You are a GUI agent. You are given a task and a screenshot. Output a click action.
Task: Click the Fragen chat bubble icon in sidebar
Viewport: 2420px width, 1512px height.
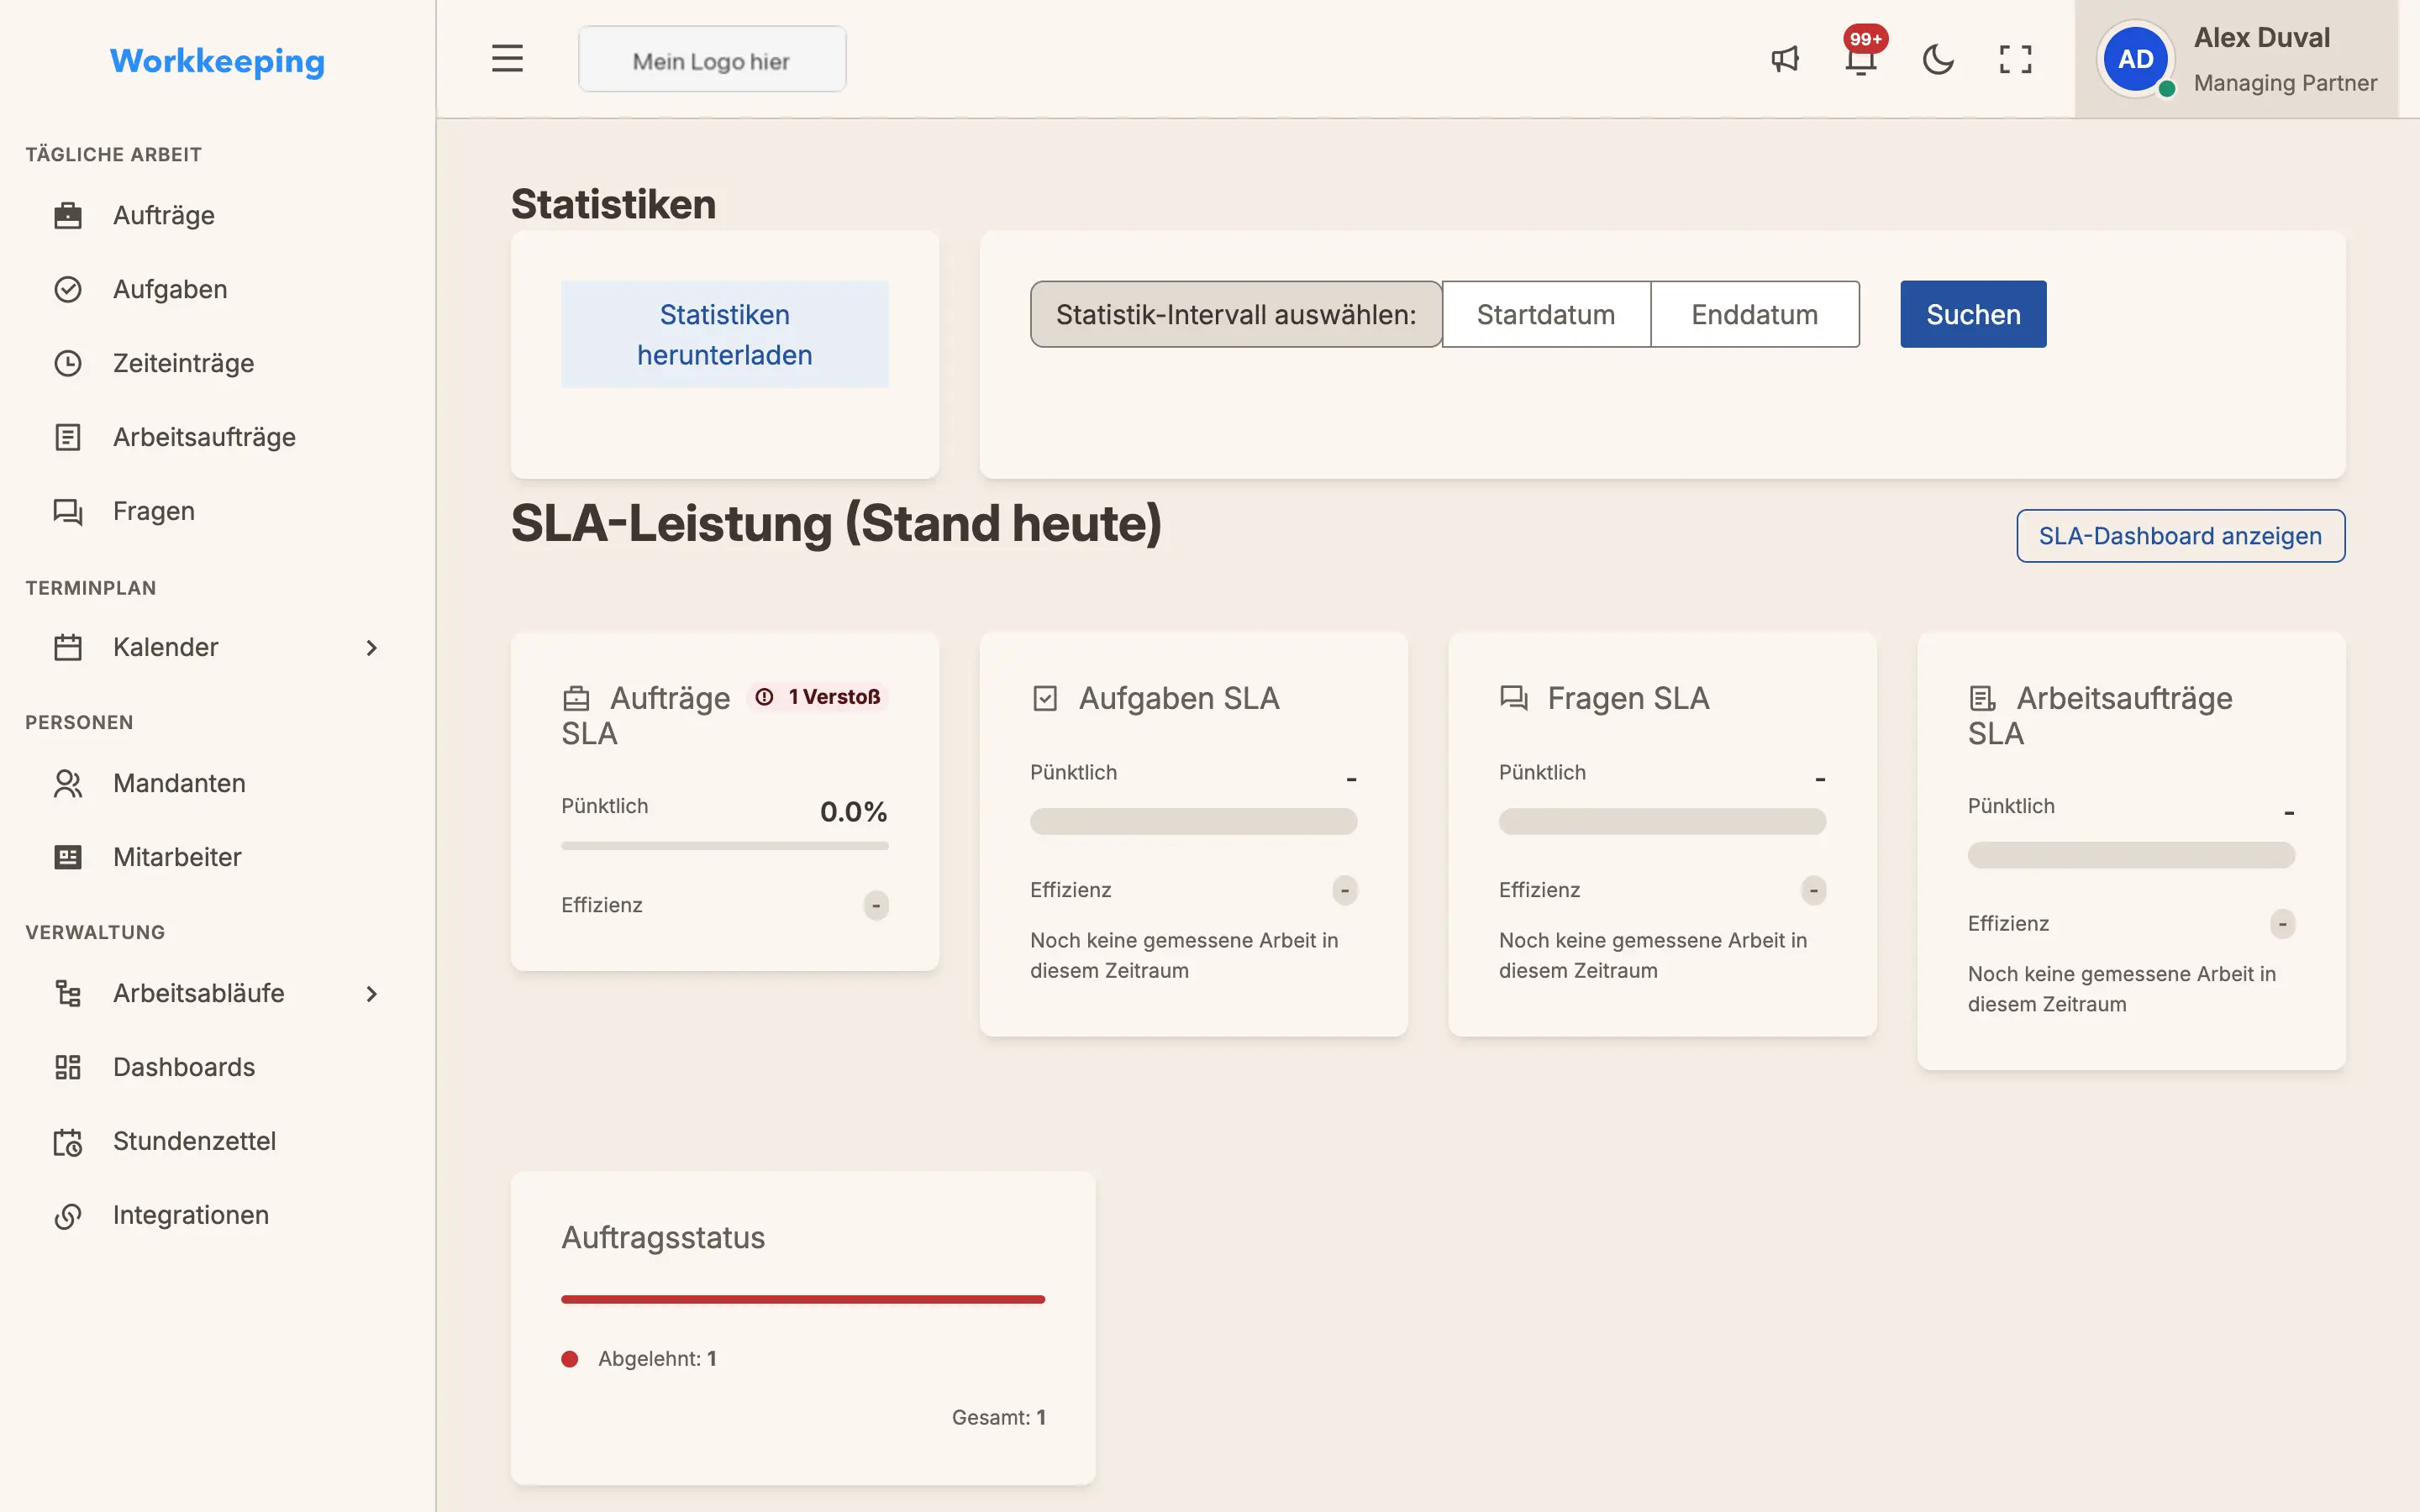pyautogui.click(x=68, y=511)
